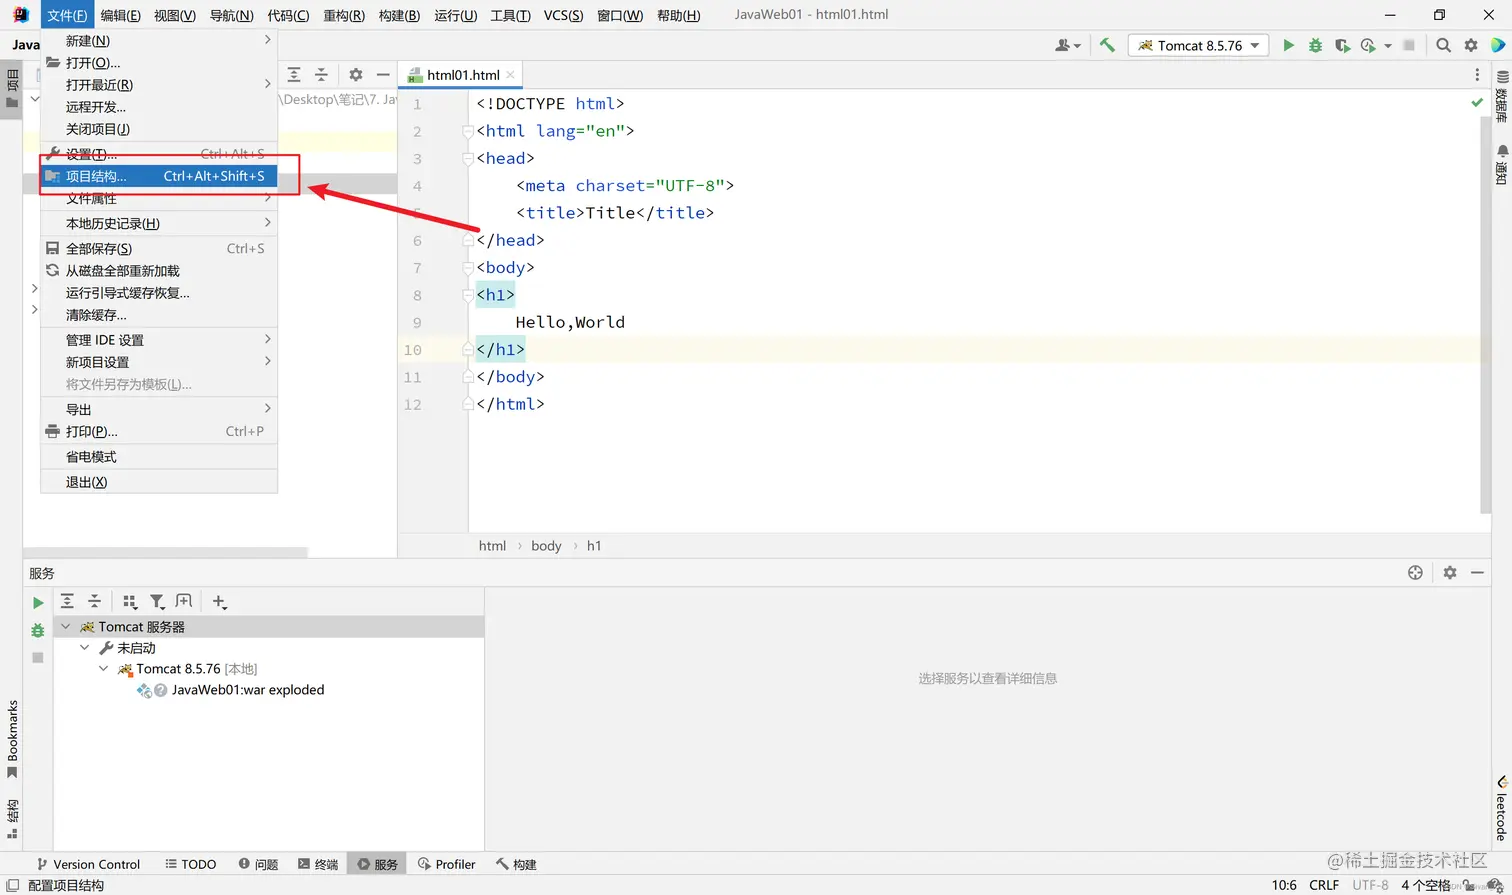Click the 4 个空格 indent status entry

[1425, 885]
